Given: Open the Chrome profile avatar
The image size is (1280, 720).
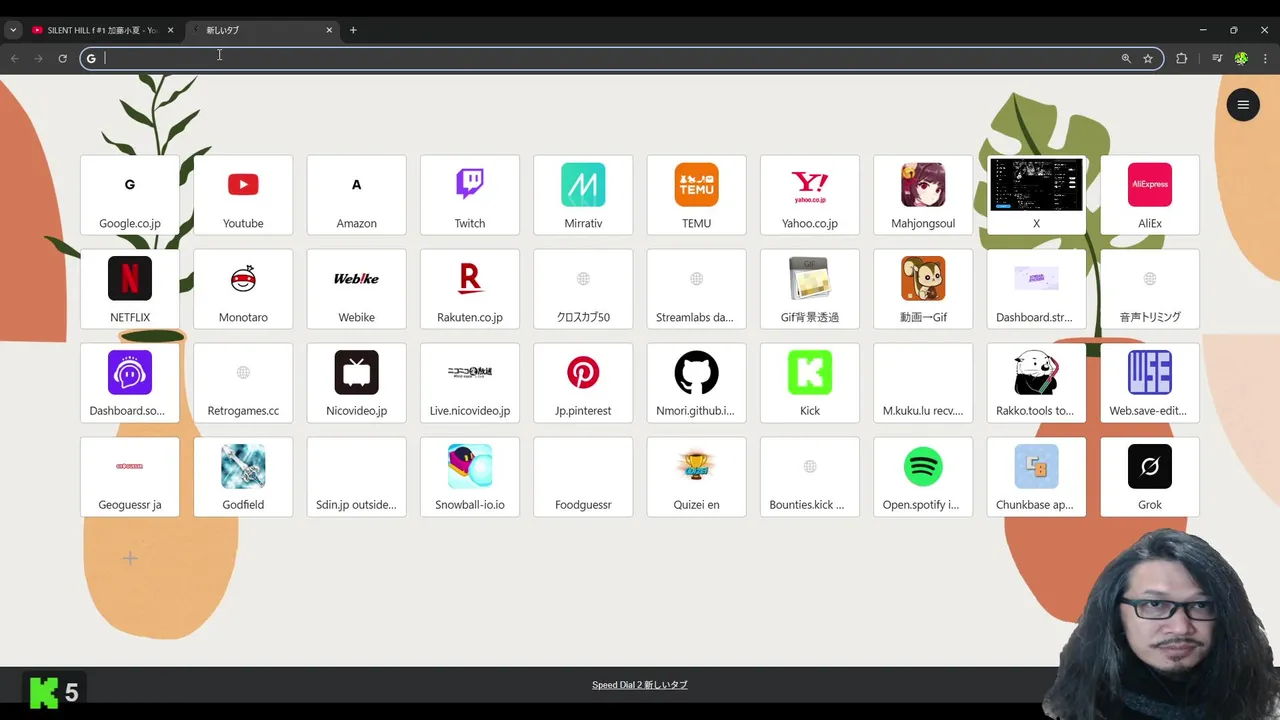Looking at the screenshot, I should 1241,58.
